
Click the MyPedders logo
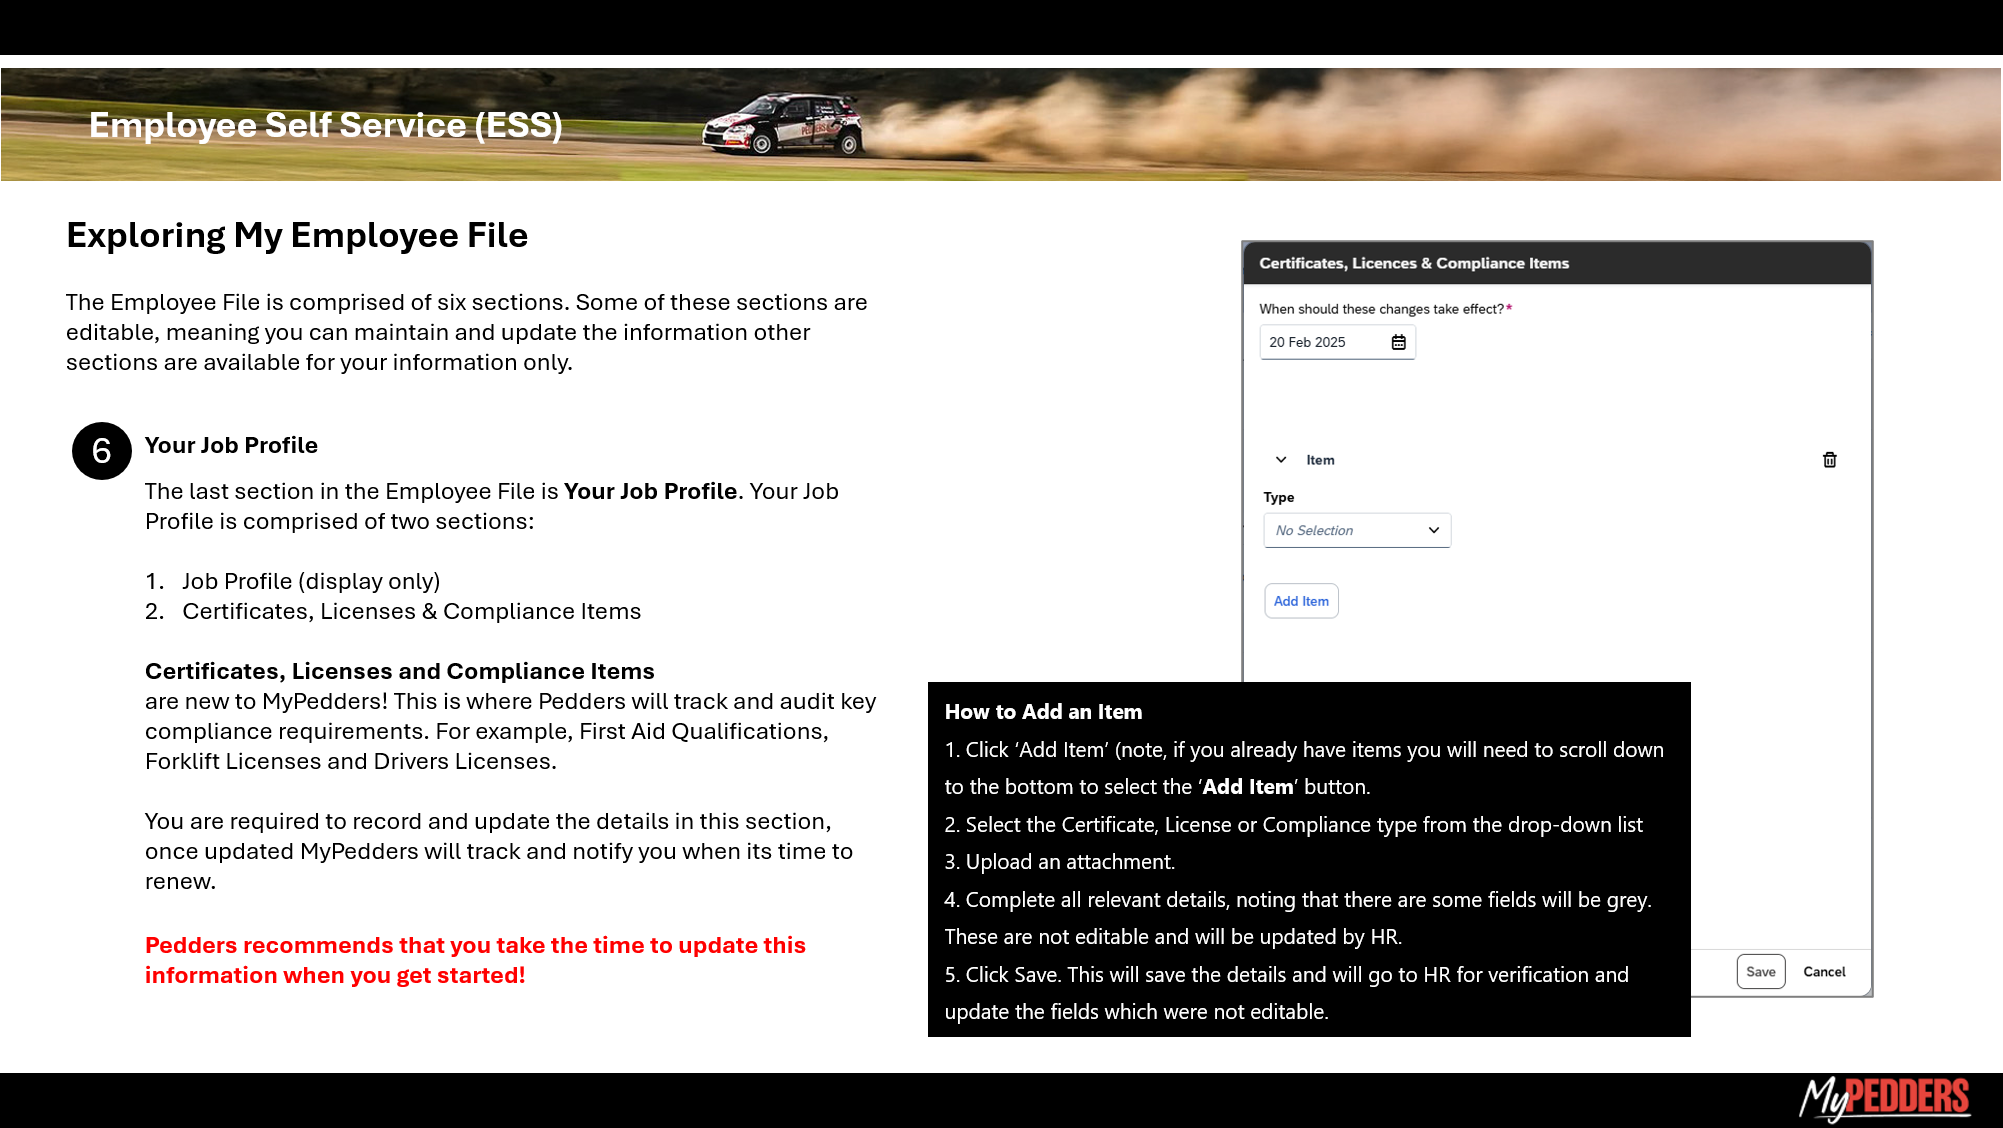tap(1884, 1098)
